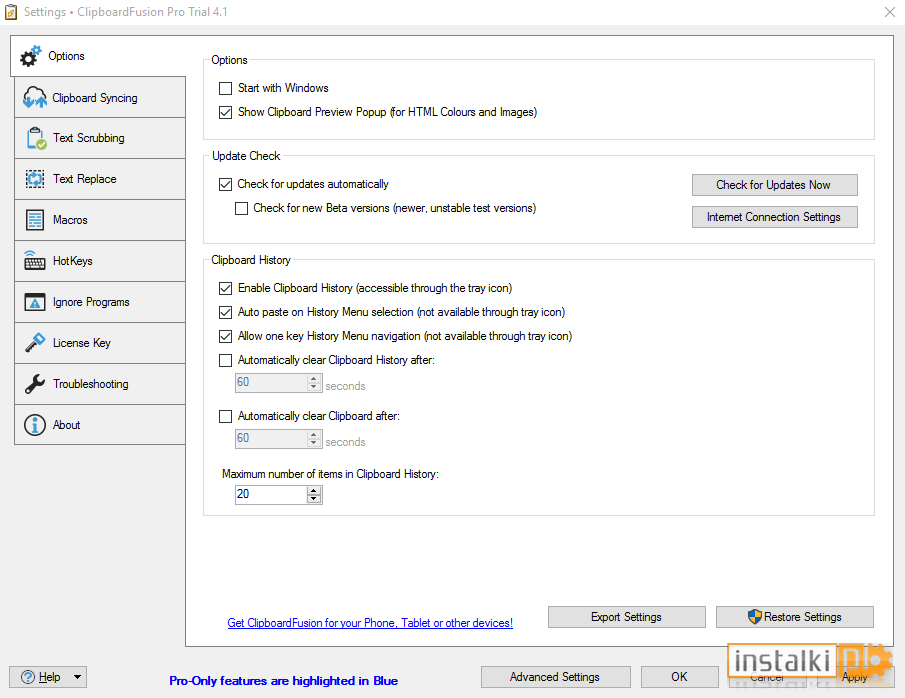
Task: Enable Check for new Beta versions
Action: (241, 208)
